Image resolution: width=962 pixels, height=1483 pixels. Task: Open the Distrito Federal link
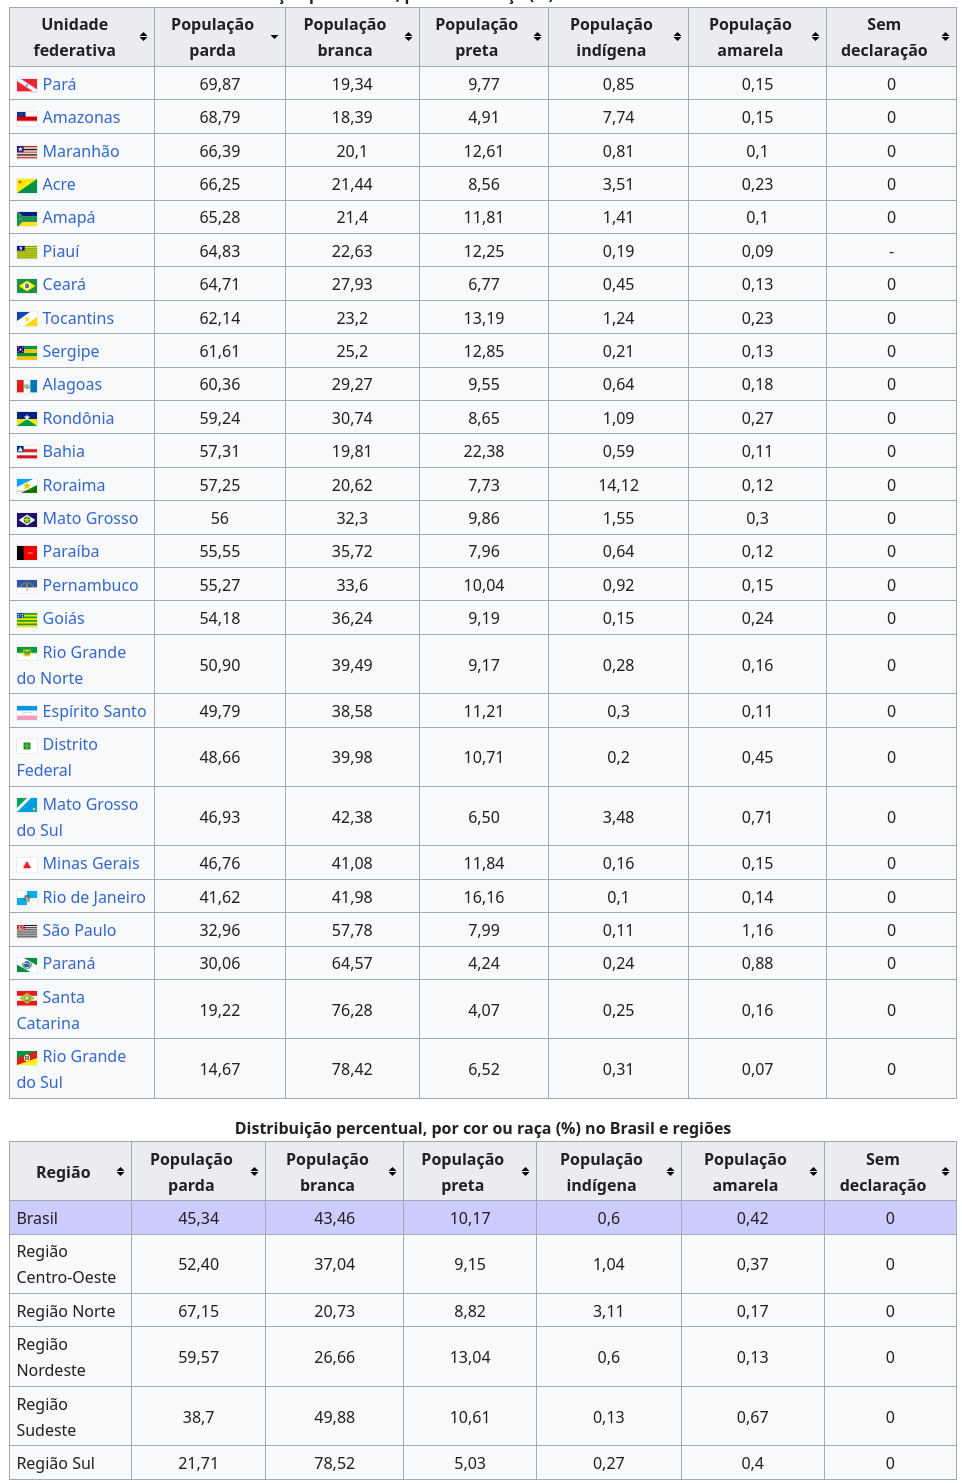(x=57, y=758)
